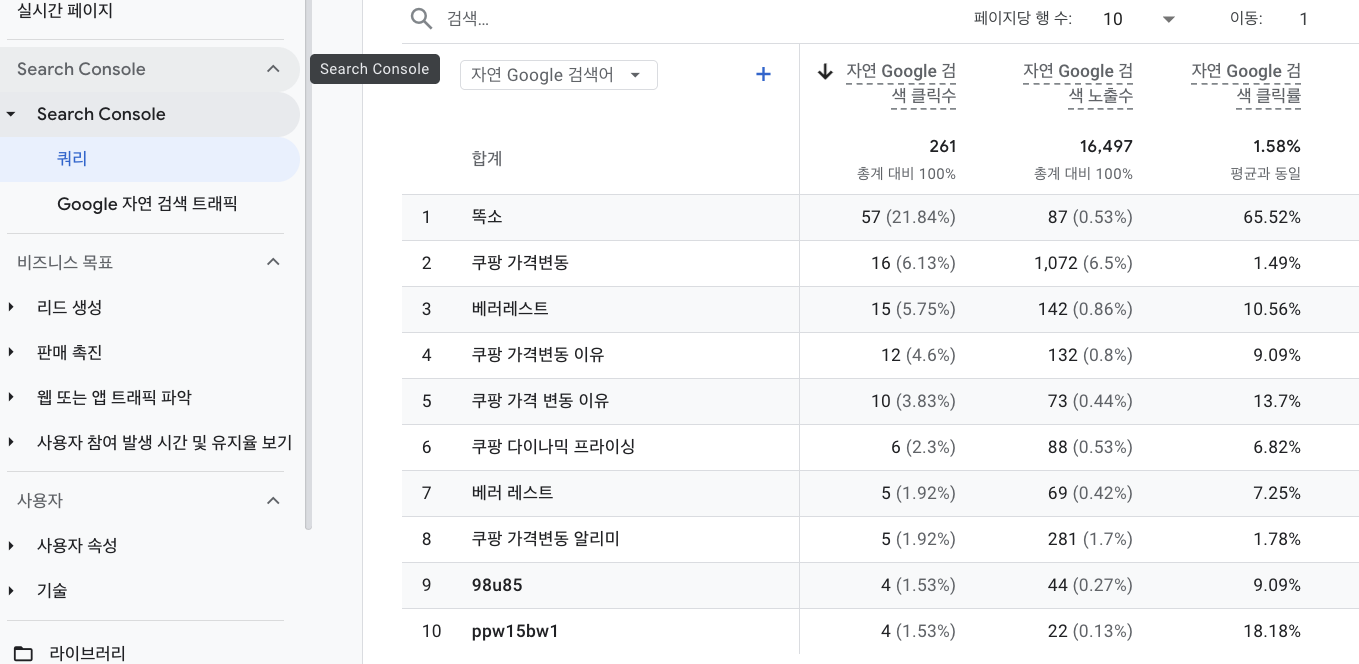Collapse the Search Console section chevron
This screenshot has width=1359, height=664.
[273, 69]
